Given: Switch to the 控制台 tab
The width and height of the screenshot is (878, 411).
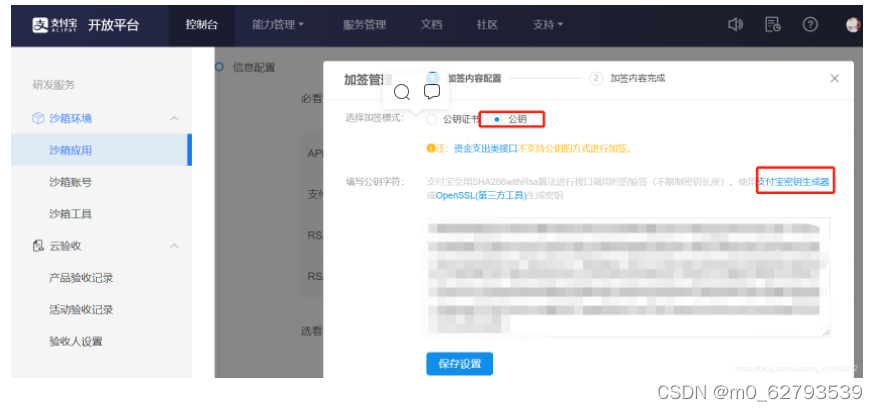Looking at the screenshot, I should (201, 24).
